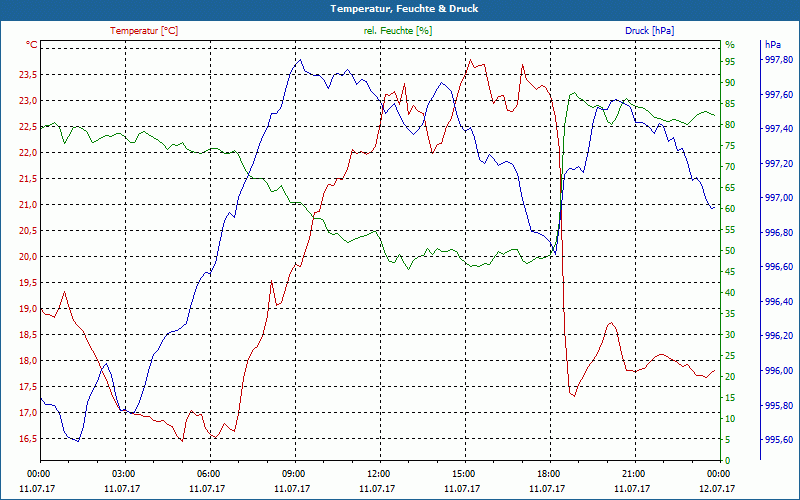The width and height of the screenshot is (800, 500).
Task: Click the 996,60 tick on the pressure axis
Action: (779, 267)
